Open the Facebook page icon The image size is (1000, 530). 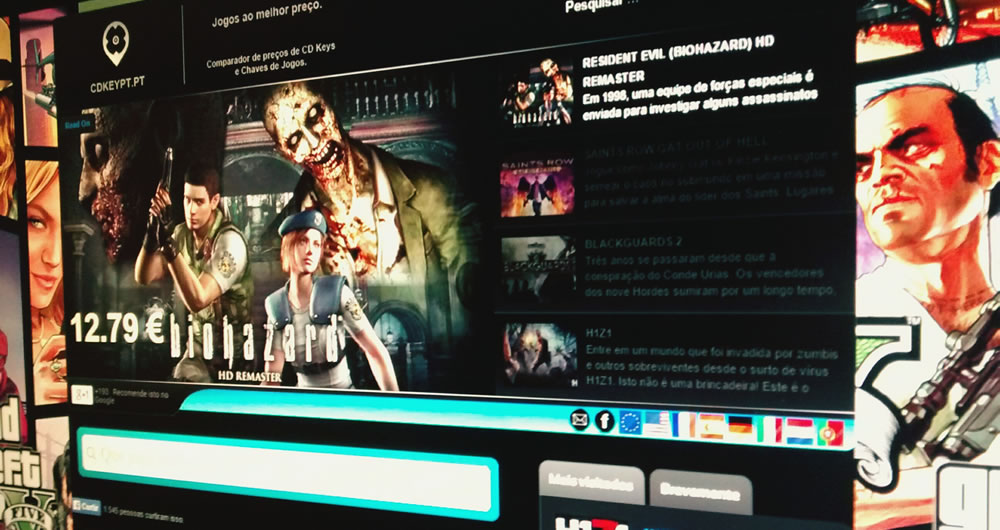pyautogui.click(x=605, y=421)
